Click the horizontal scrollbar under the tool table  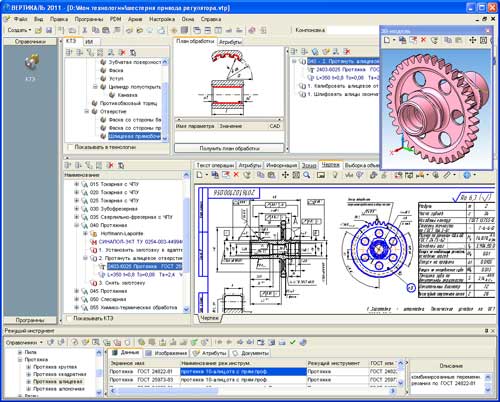(x=252, y=391)
